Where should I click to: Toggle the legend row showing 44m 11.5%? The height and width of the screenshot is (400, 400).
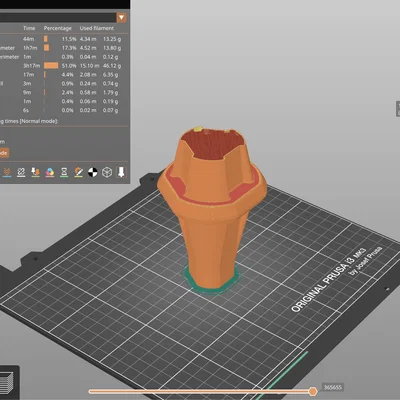[x=63, y=39]
